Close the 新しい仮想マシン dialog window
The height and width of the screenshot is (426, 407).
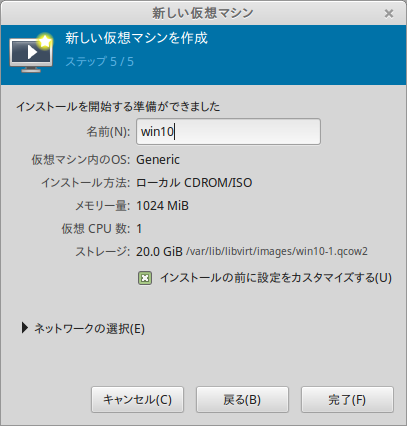[x=389, y=14]
